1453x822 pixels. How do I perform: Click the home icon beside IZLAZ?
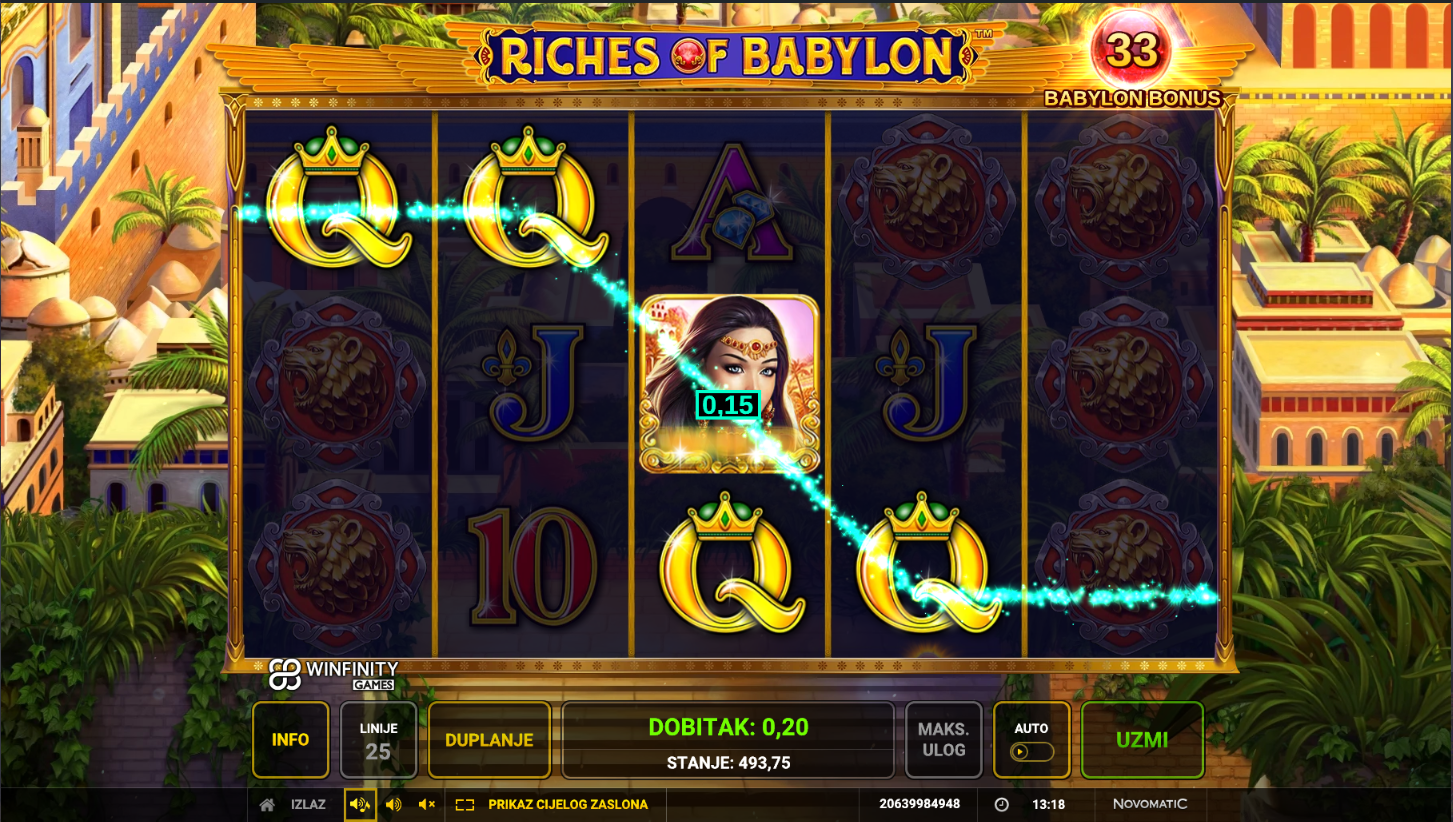pyautogui.click(x=267, y=804)
